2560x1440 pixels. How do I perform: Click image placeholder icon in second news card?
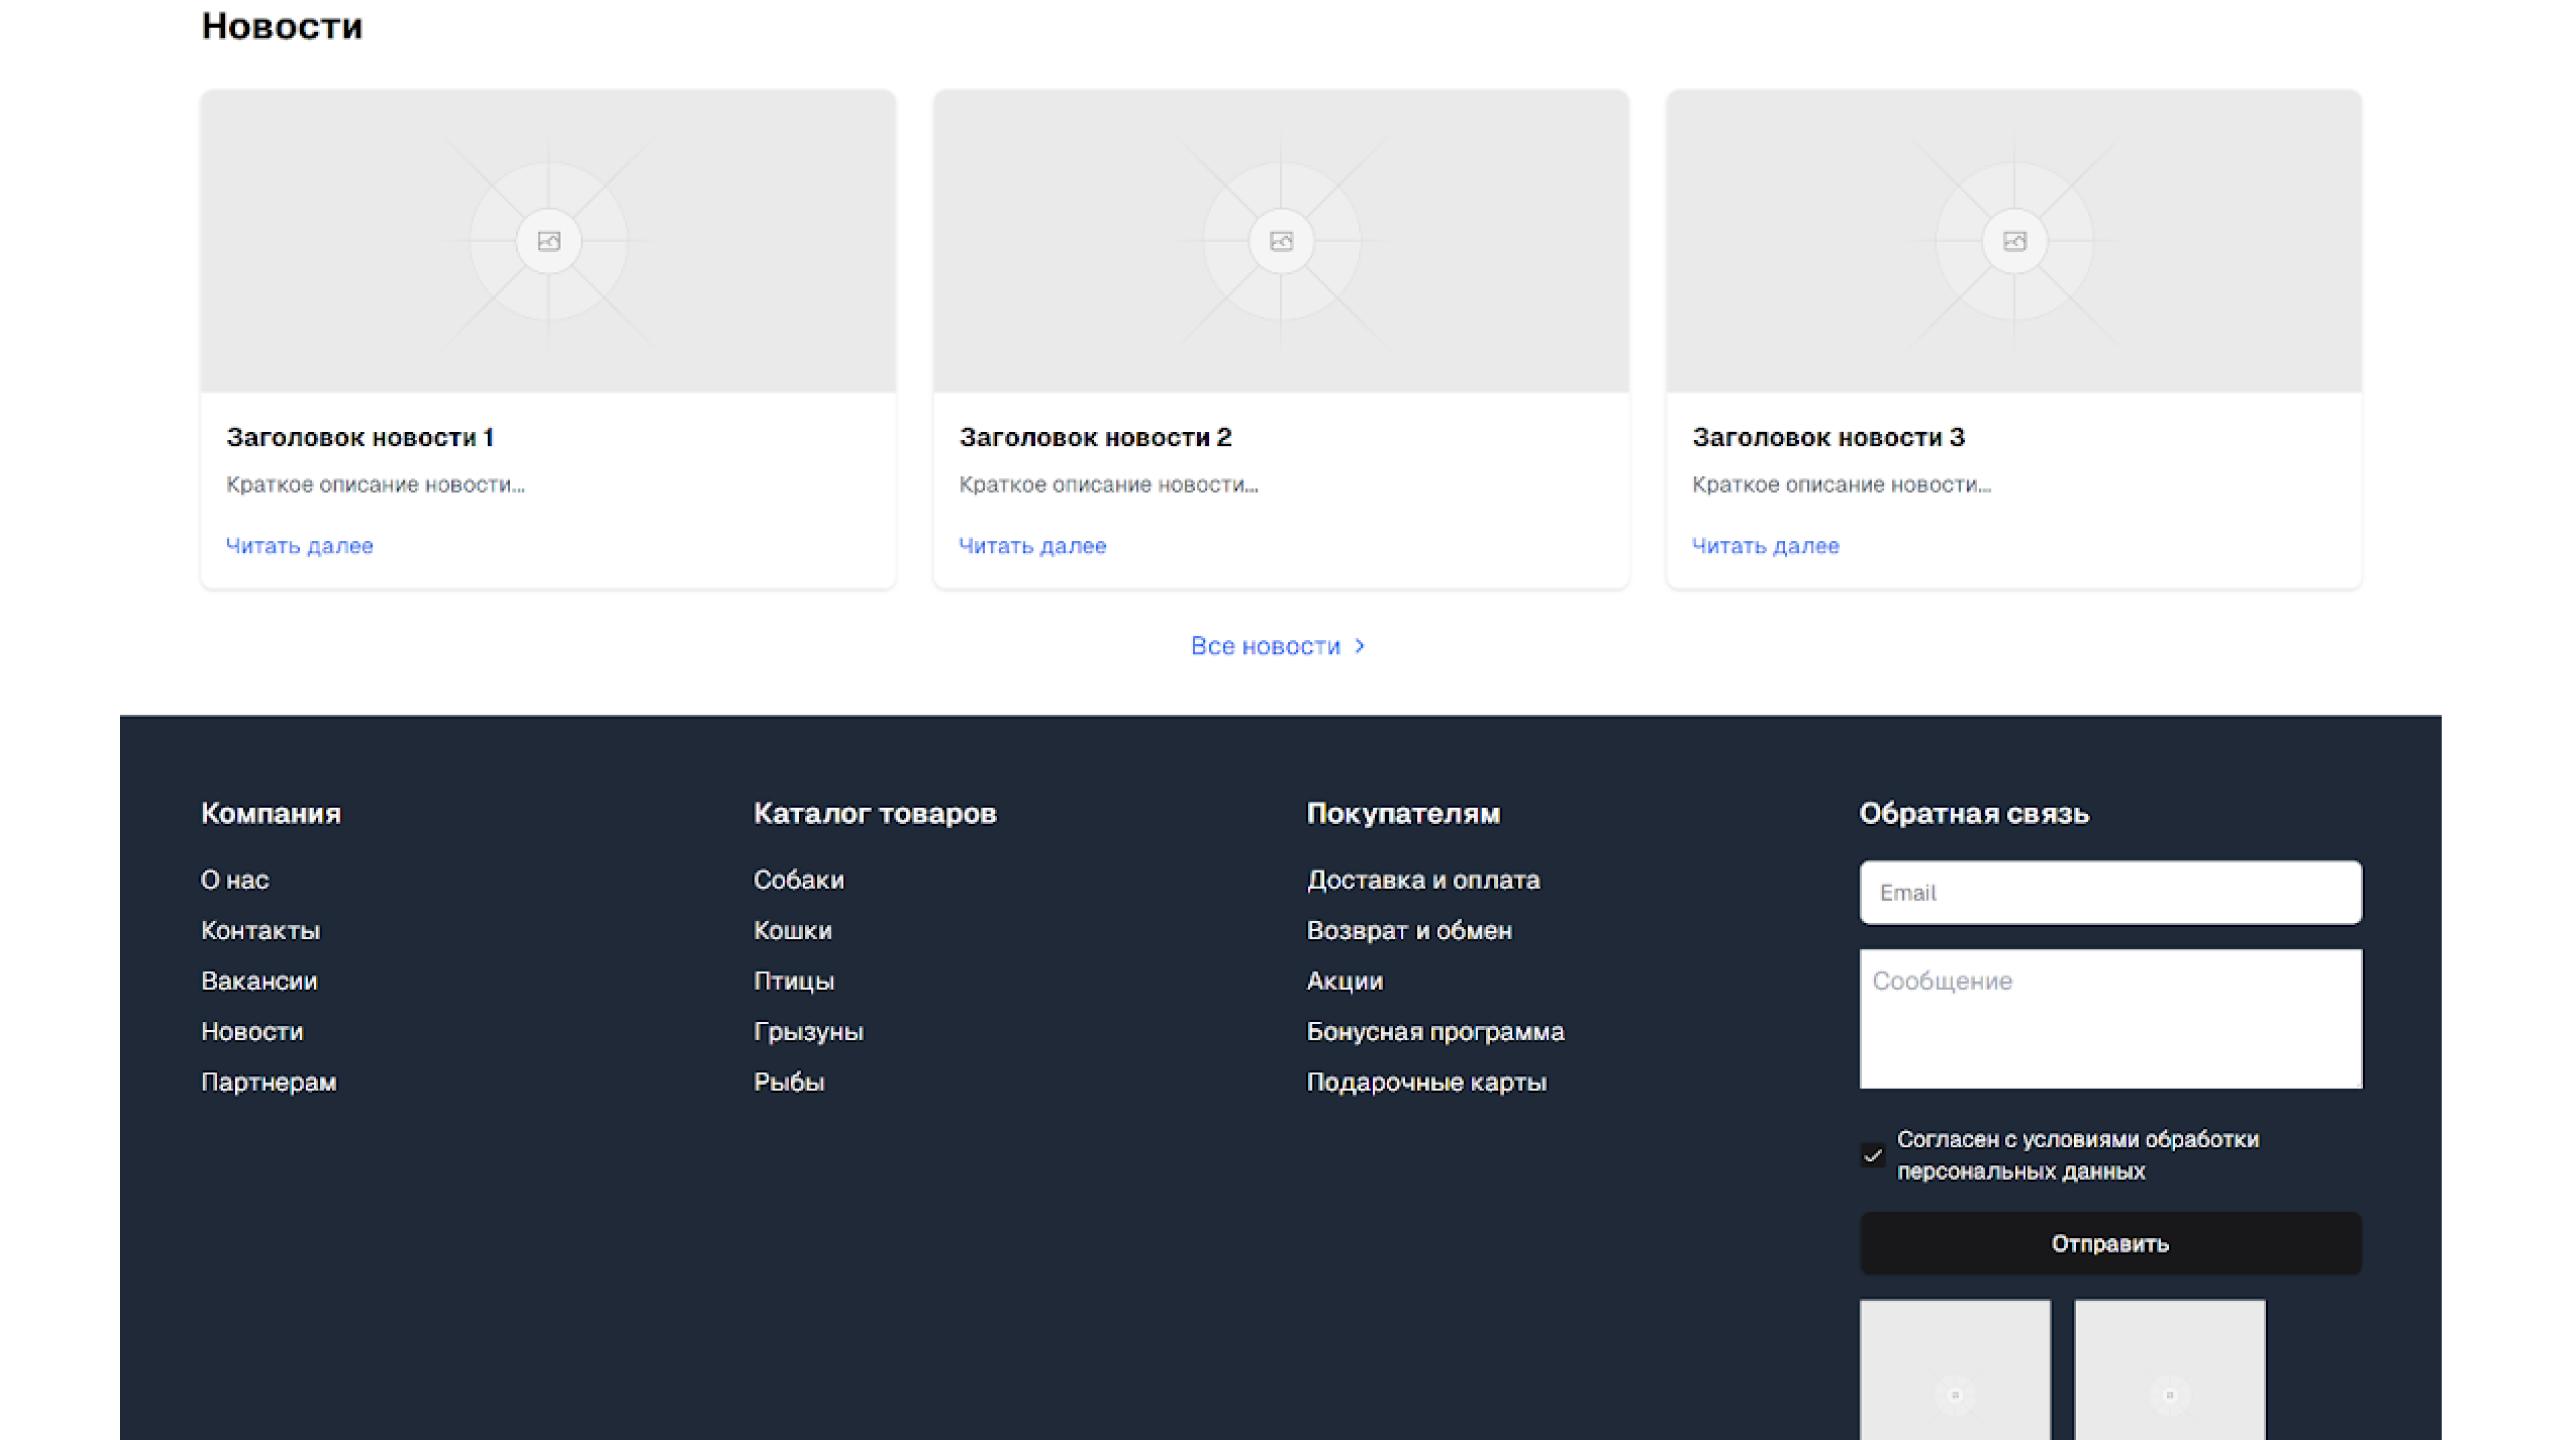1281,241
